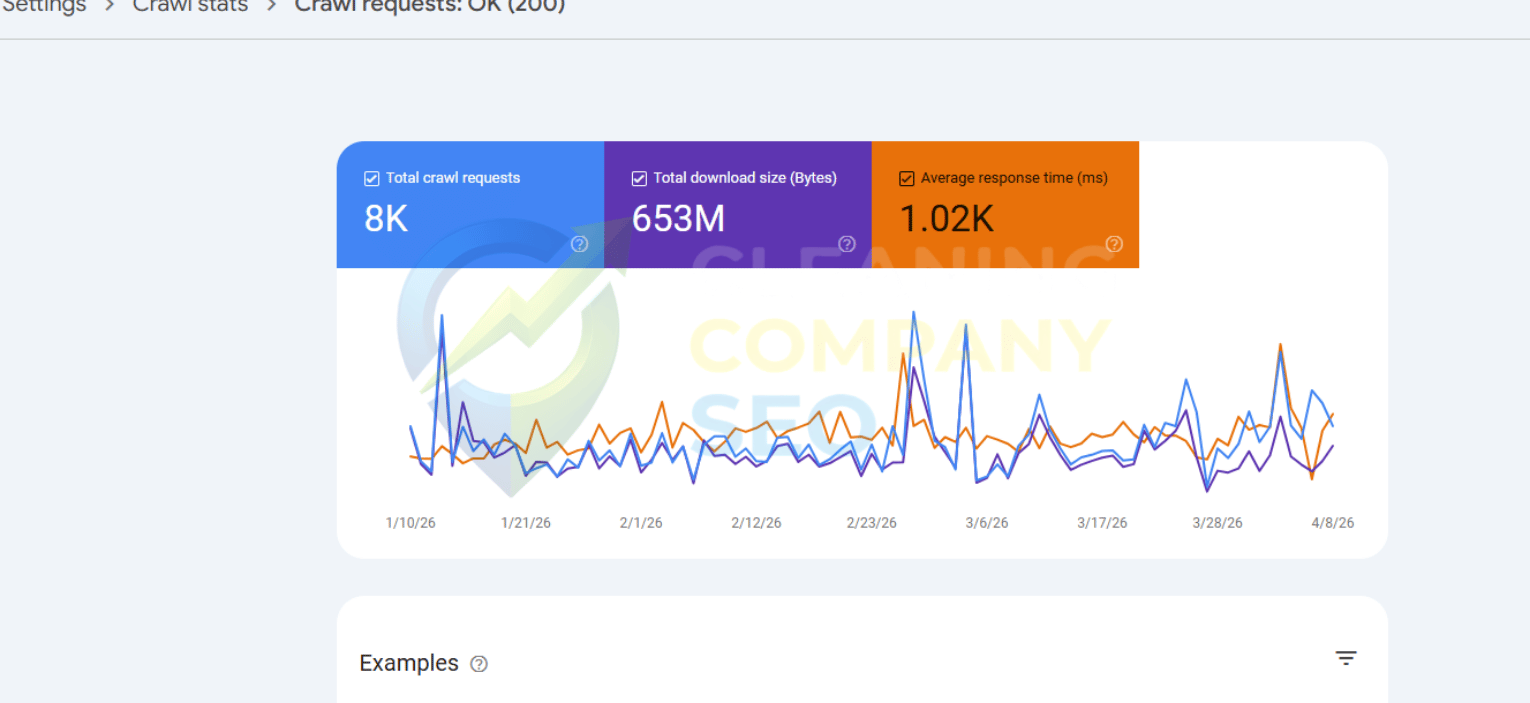Click the Examples section heading
1530x703 pixels.
[x=408, y=662]
